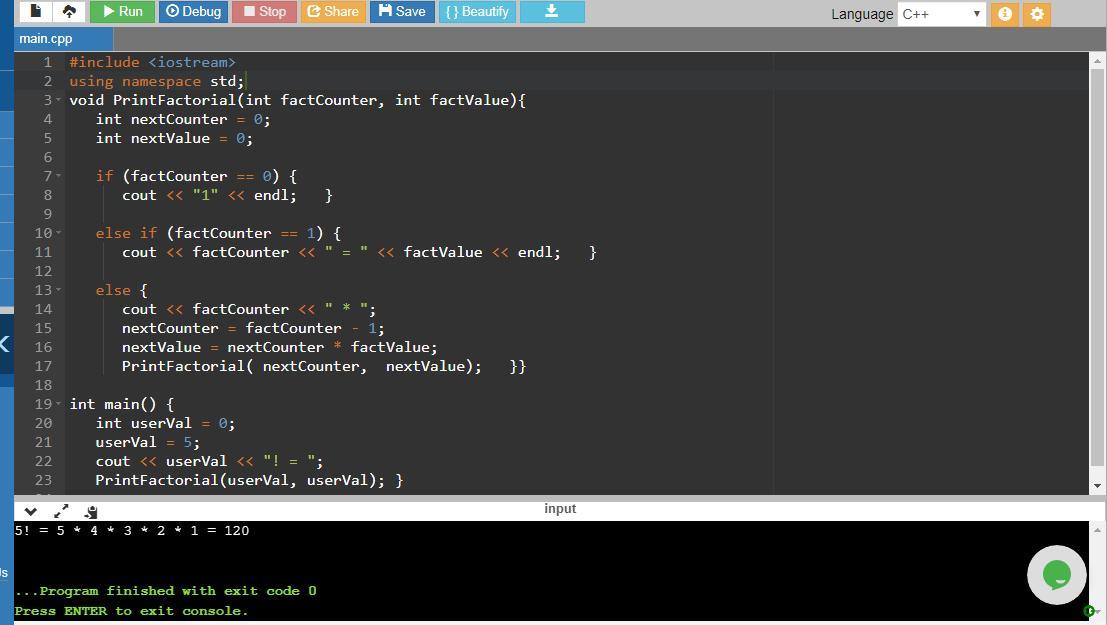Image resolution: width=1107 pixels, height=625 pixels.
Task: Click the cloud upload file icon
Action: [x=69, y=12]
